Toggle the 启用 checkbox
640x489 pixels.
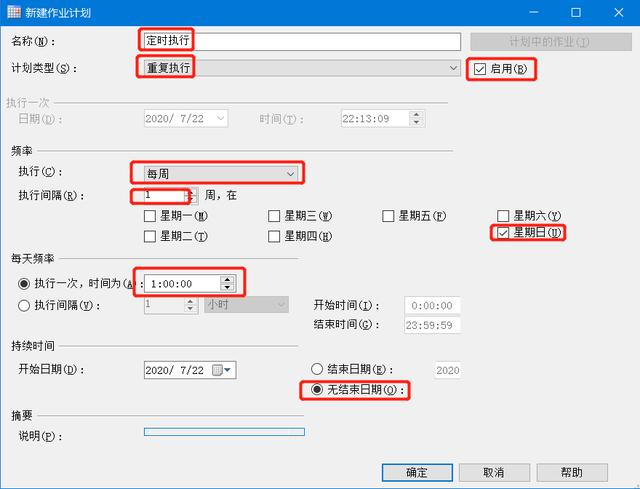[480, 69]
